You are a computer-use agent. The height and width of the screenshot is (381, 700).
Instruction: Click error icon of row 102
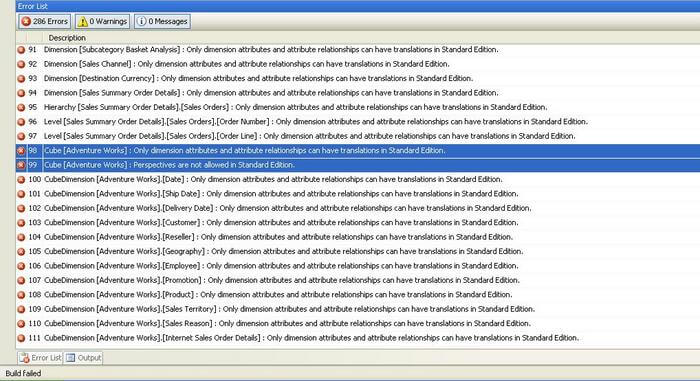[21, 208]
